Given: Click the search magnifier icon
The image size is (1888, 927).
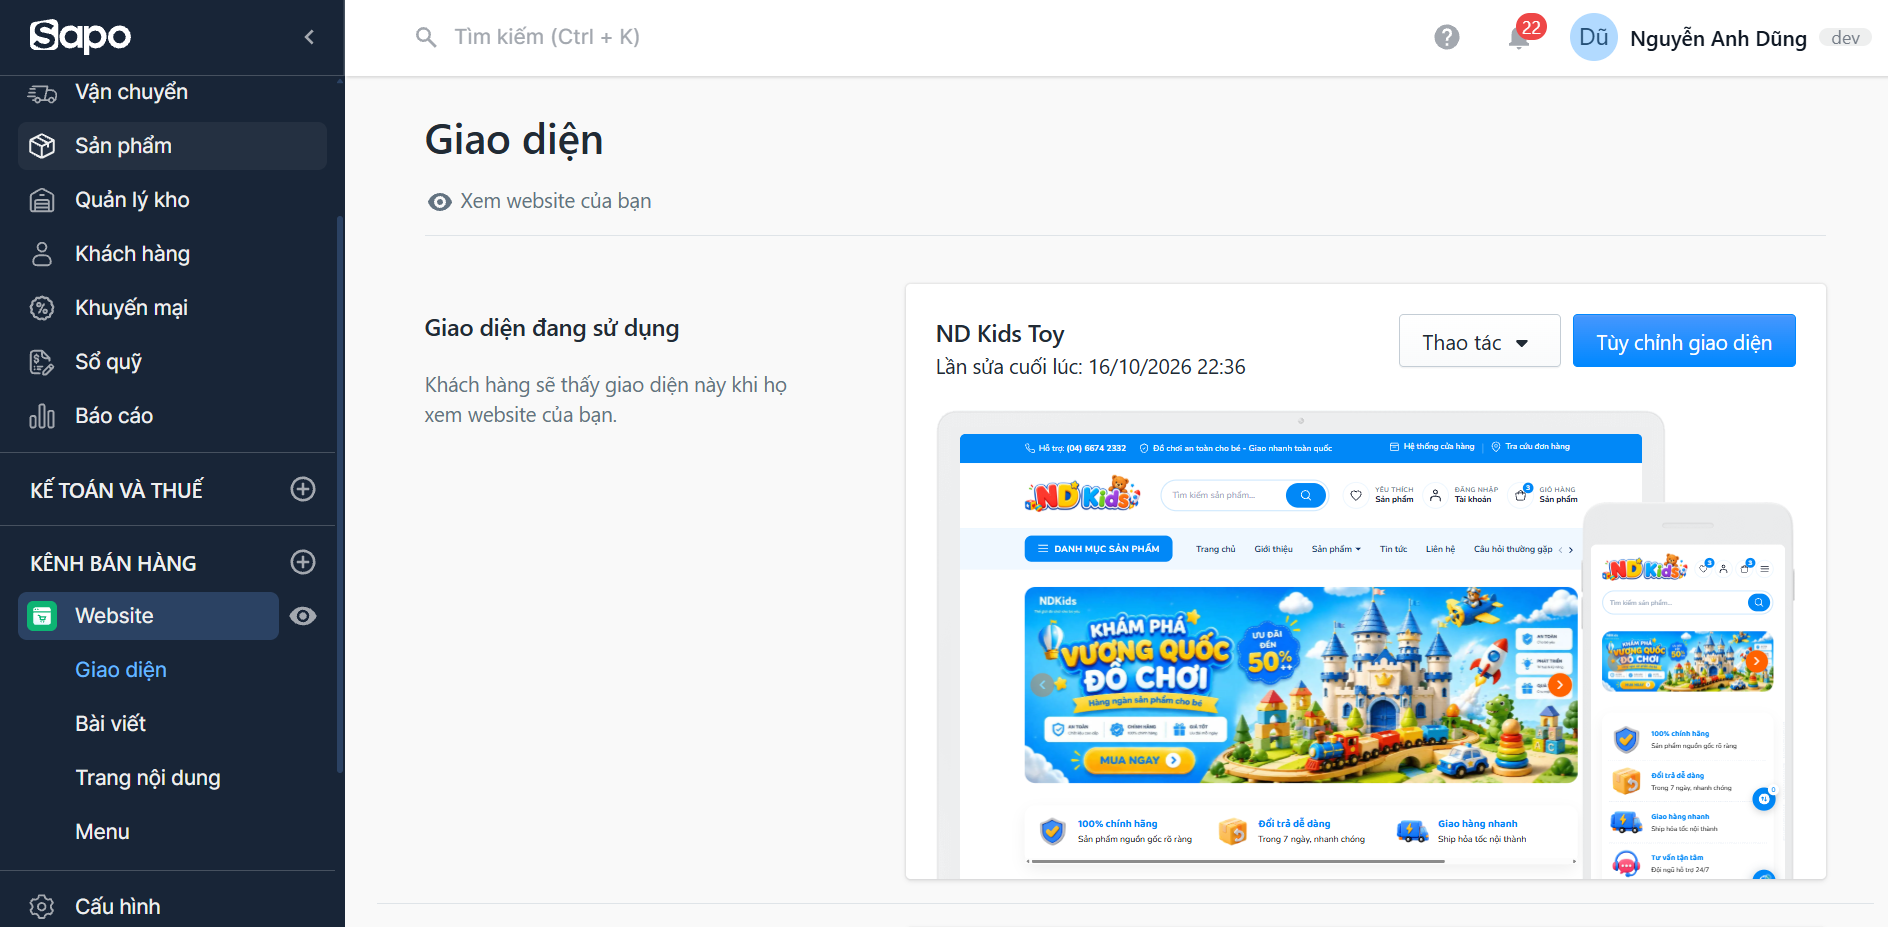Looking at the screenshot, I should [x=426, y=37].
